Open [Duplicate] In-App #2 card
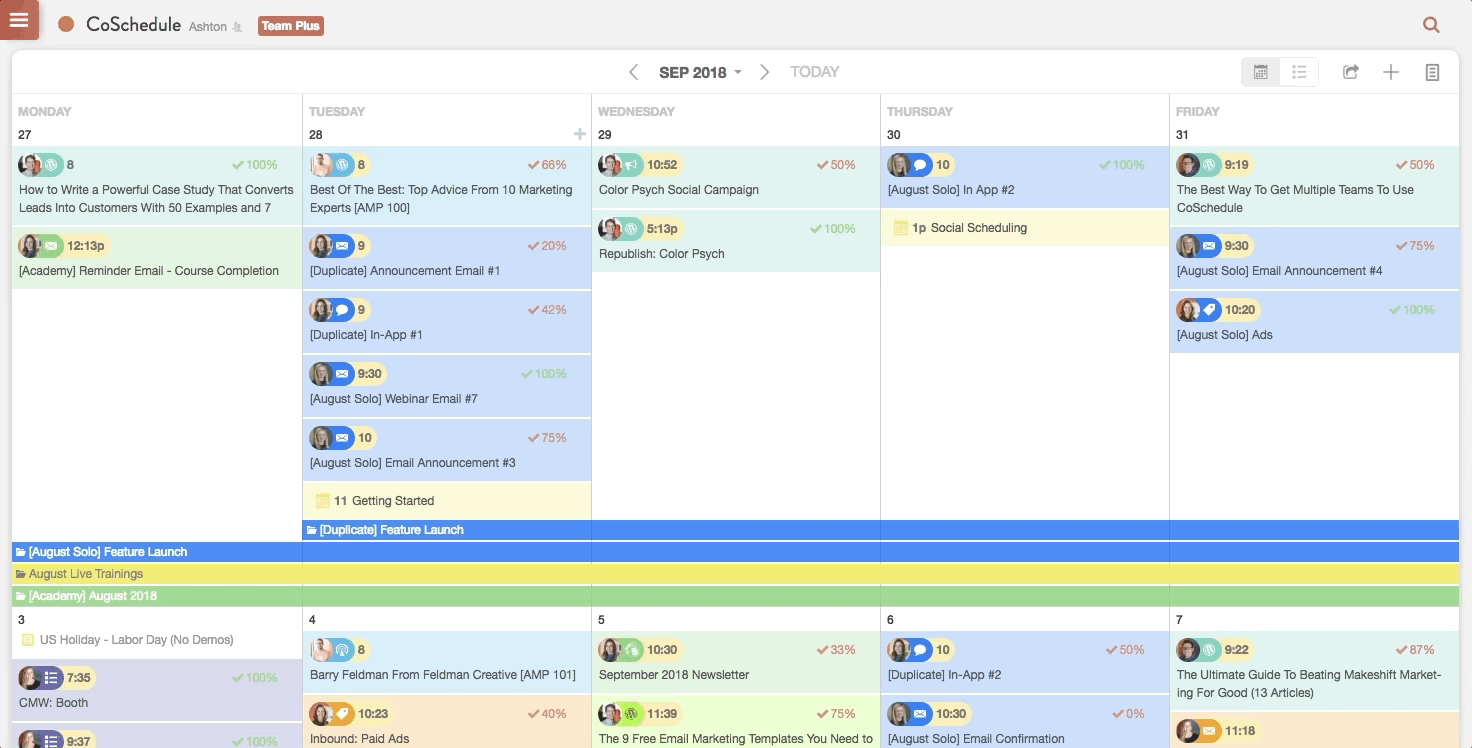 coord(1024,662)
